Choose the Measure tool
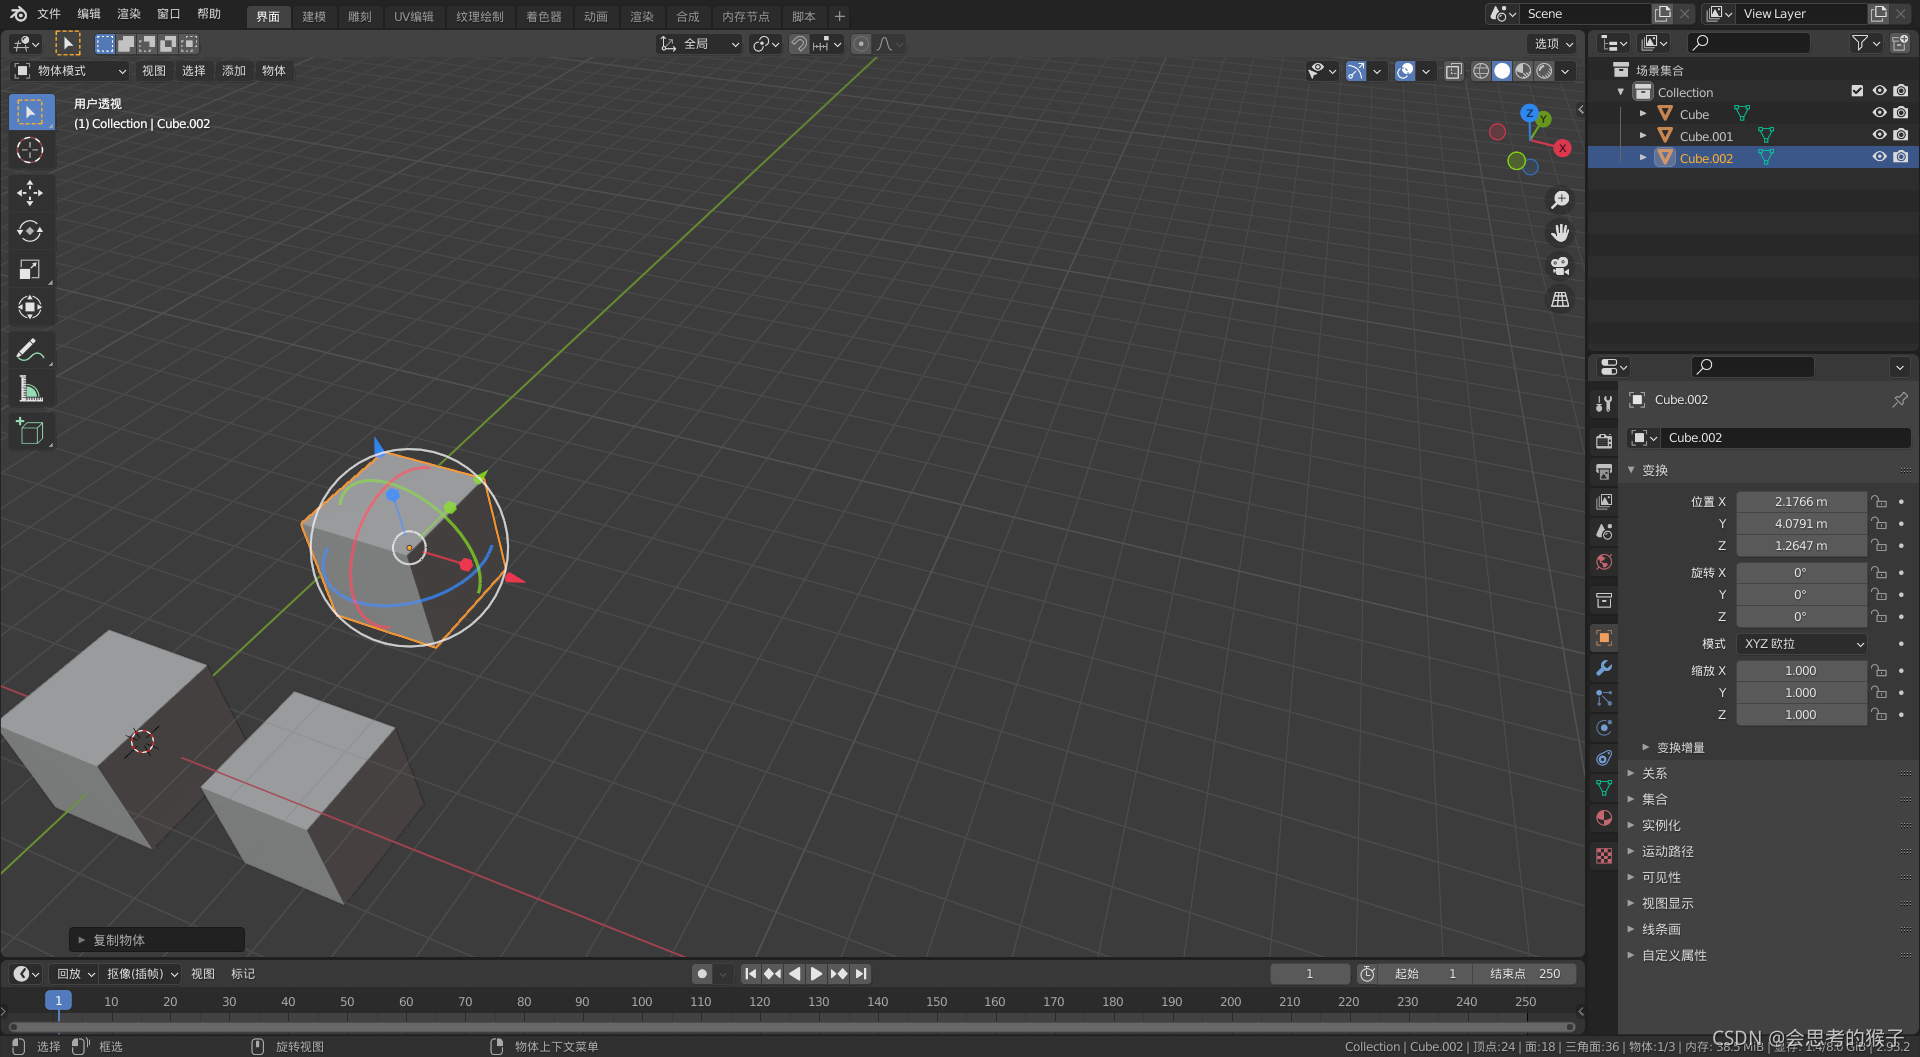 (31, 389)
